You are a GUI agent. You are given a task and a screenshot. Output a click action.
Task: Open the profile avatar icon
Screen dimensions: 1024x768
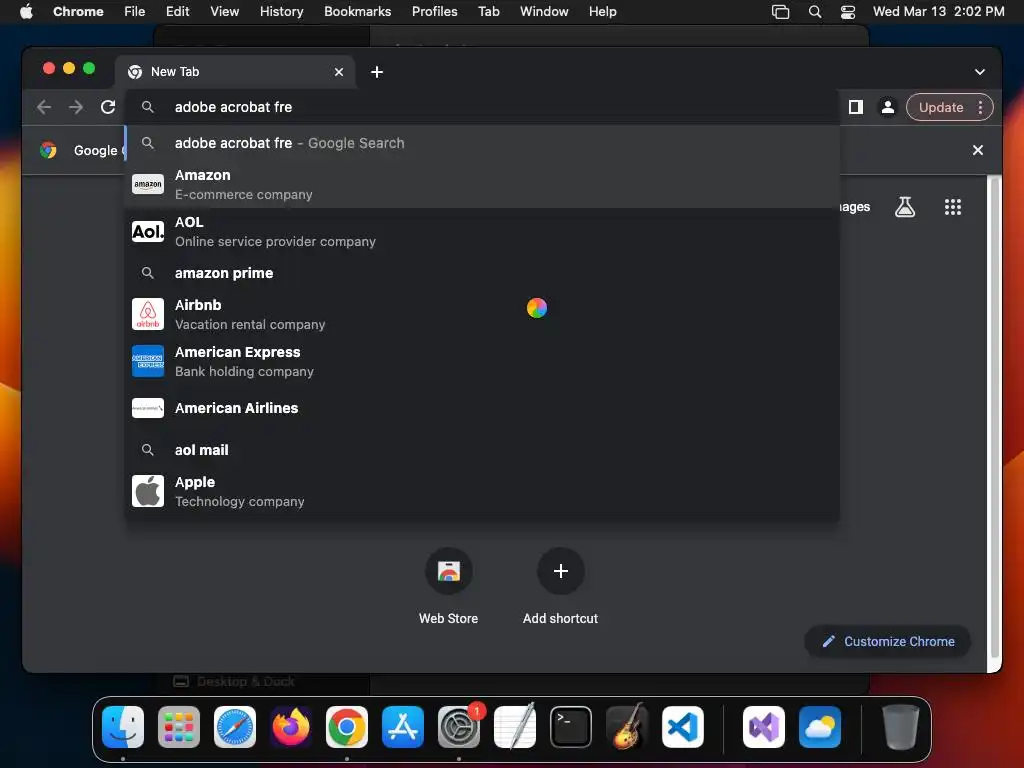[x=888, y=107]
